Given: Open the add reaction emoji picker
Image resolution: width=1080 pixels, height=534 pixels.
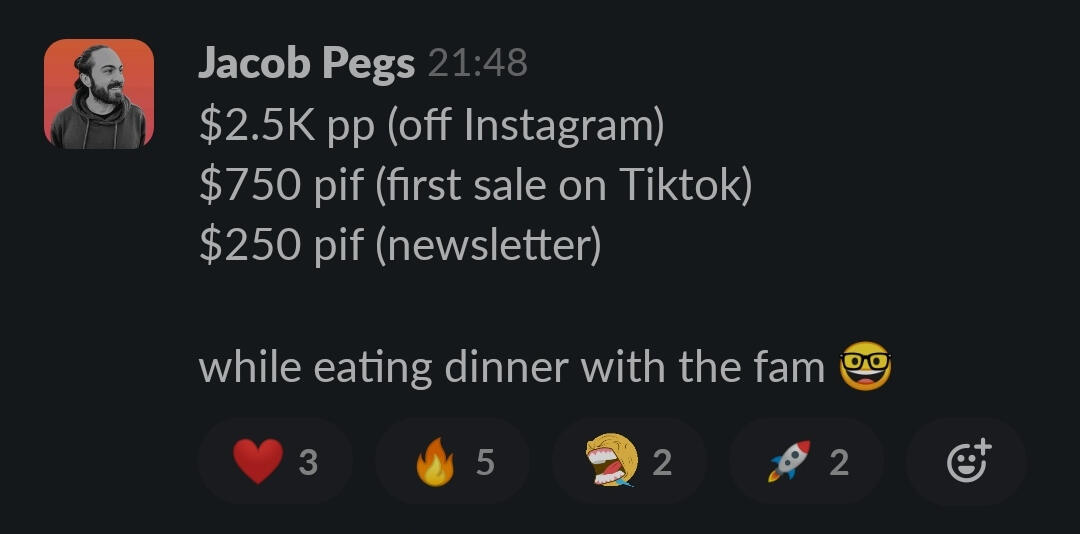Looking at the screenshot, I should click(x=966, y=462).
